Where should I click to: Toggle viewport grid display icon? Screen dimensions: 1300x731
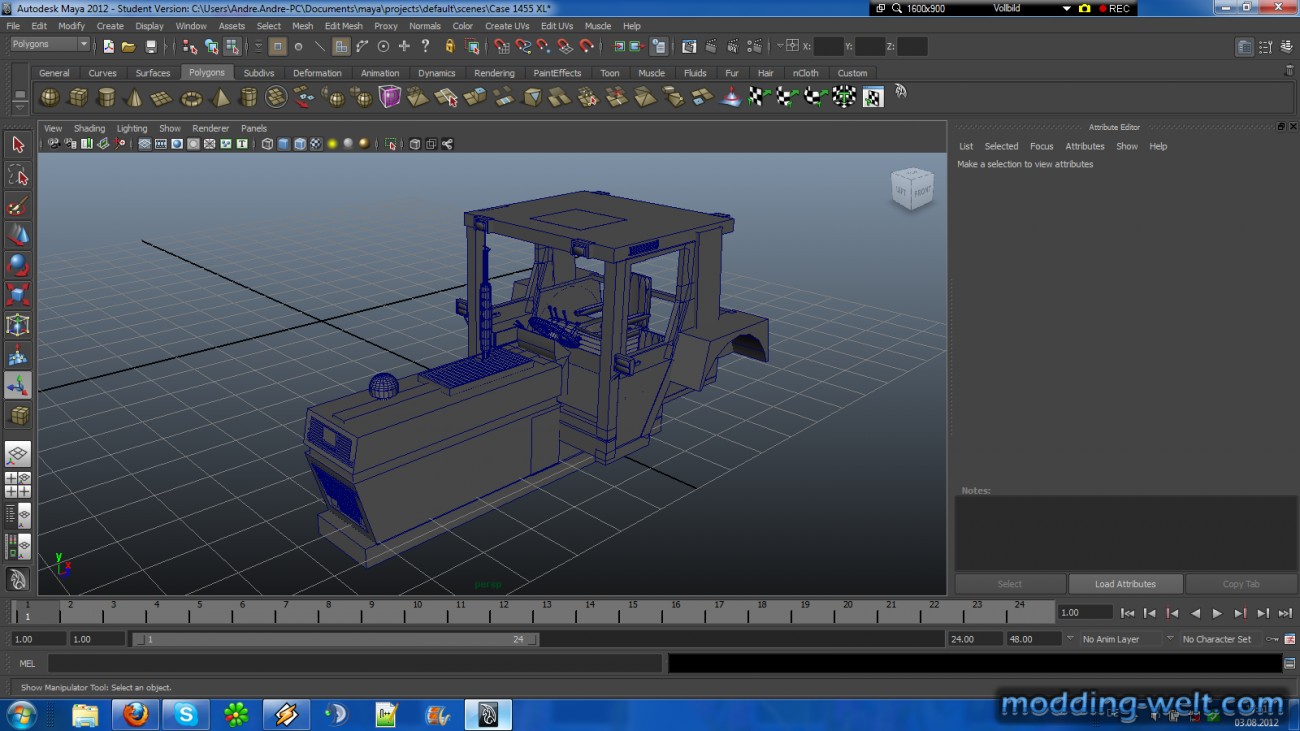145,144
